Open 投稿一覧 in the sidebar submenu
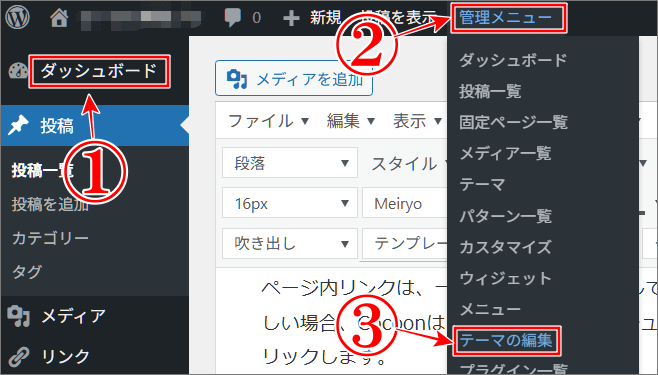The width and height of the screenshot is (658, 375). point(43,171)
